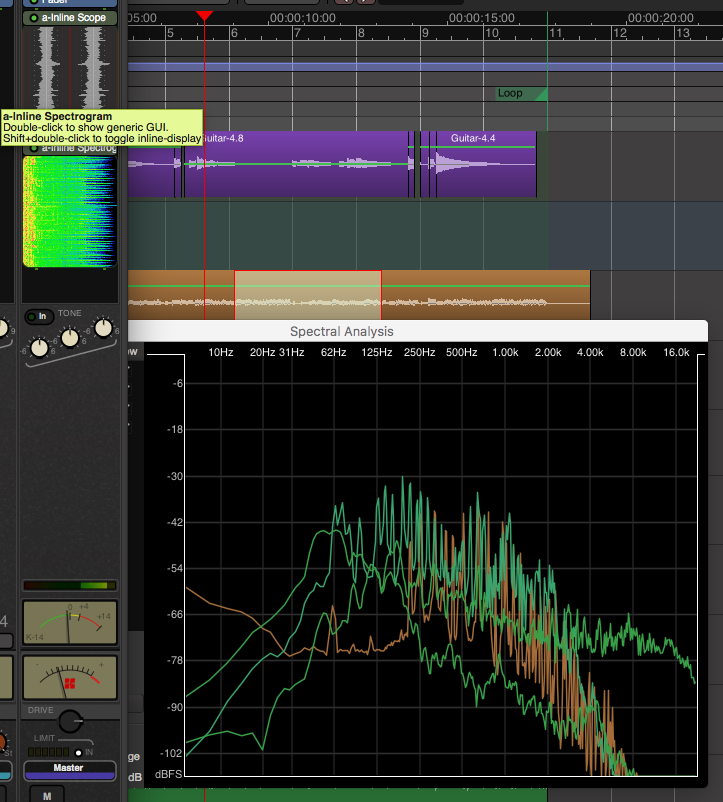The height and width of the screenshot is (802, 723).
Task: Click the highlighted selected orange region
Action: 307,295
